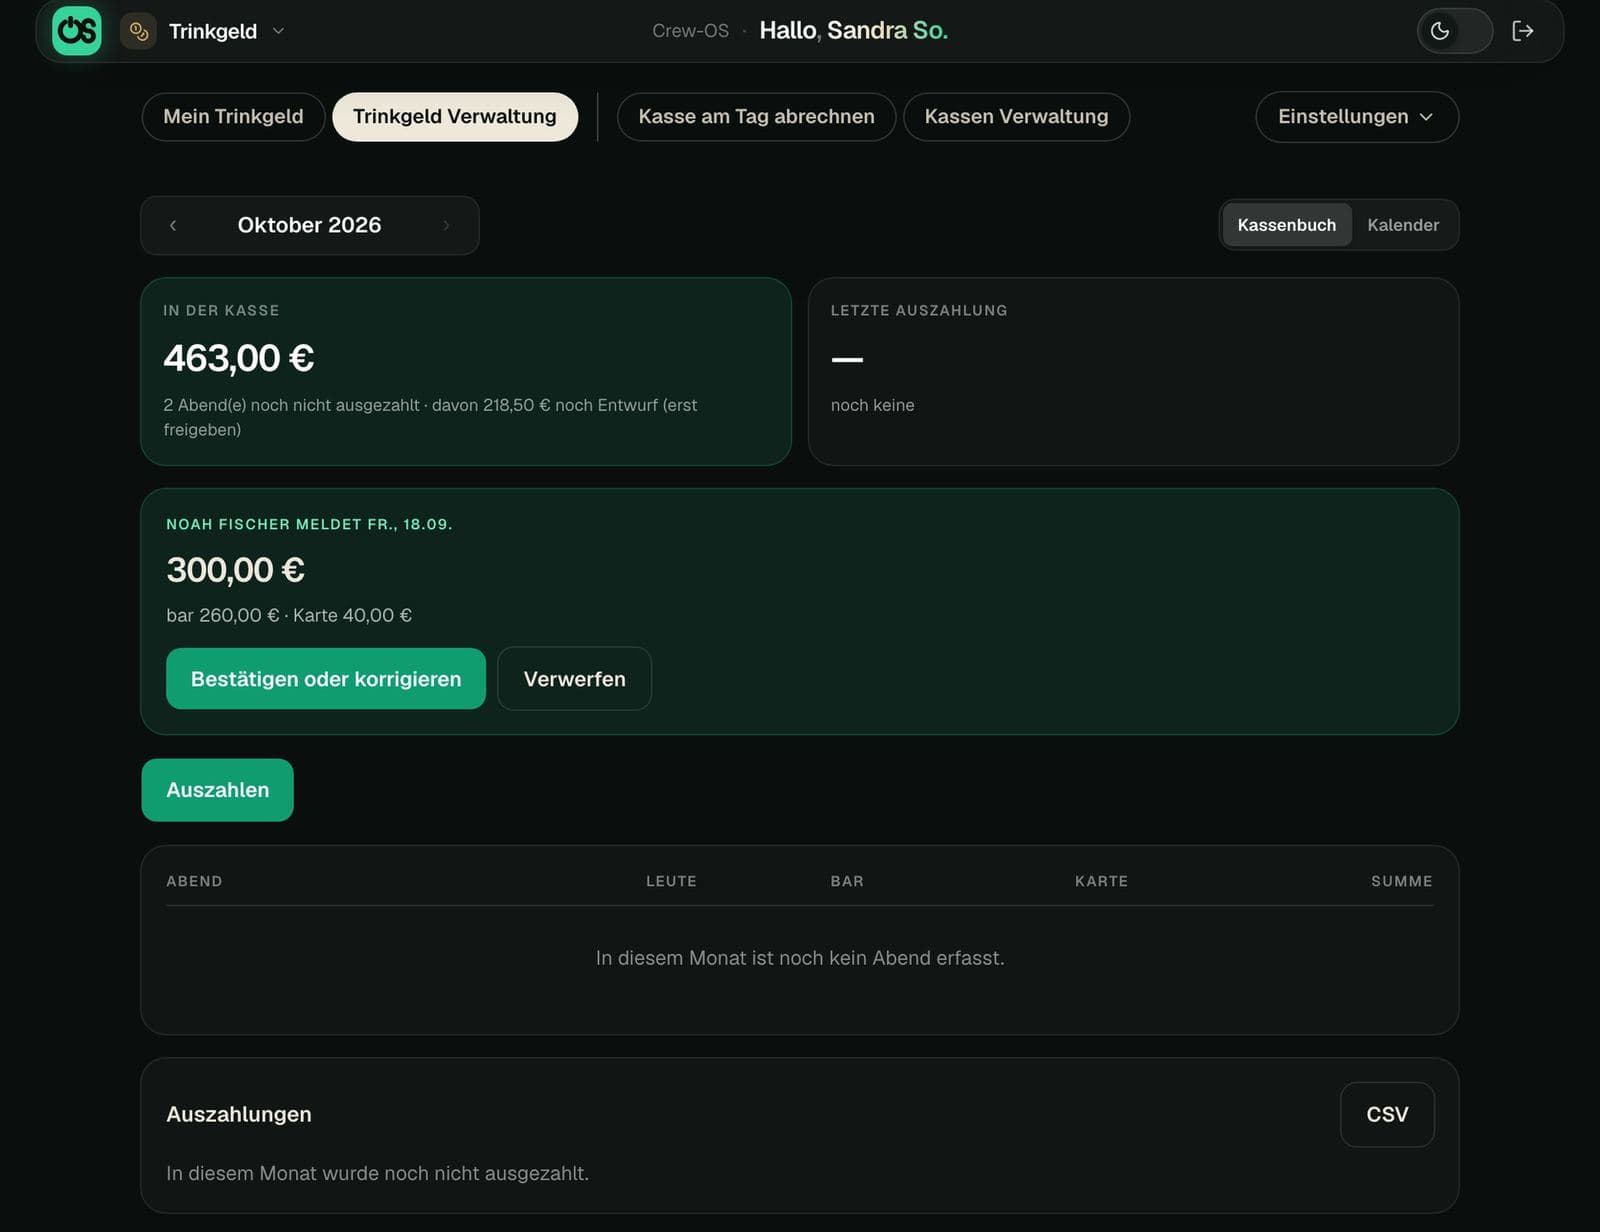
Task: Go to previous month with left arrow
Action: pos(173,226)
